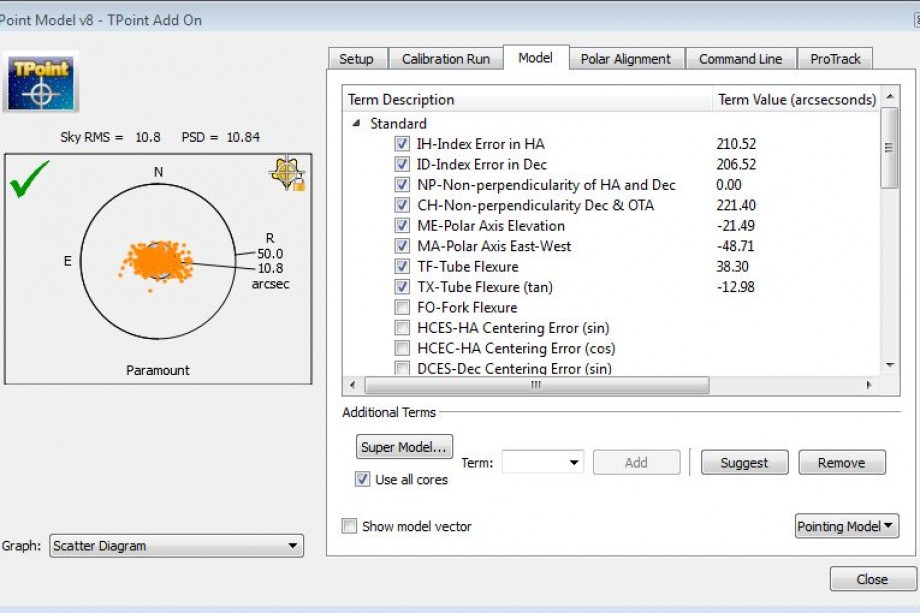Click the TPoint logo icon
Screen dimensions: 920x613
pos(40,83)
